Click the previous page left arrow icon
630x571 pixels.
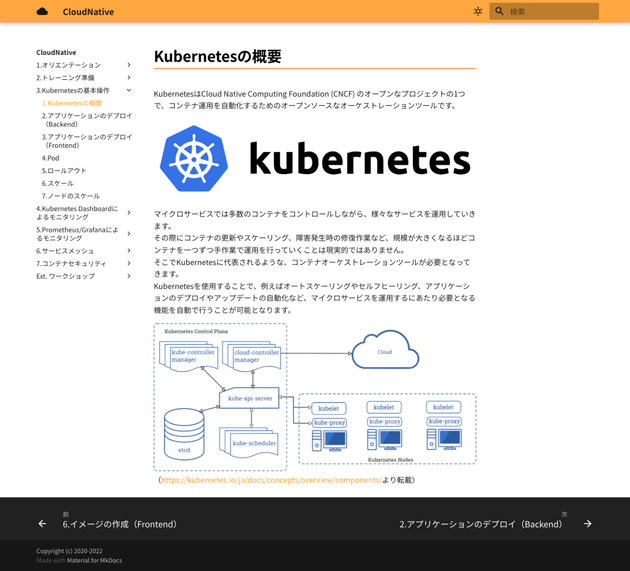point(42,524)
